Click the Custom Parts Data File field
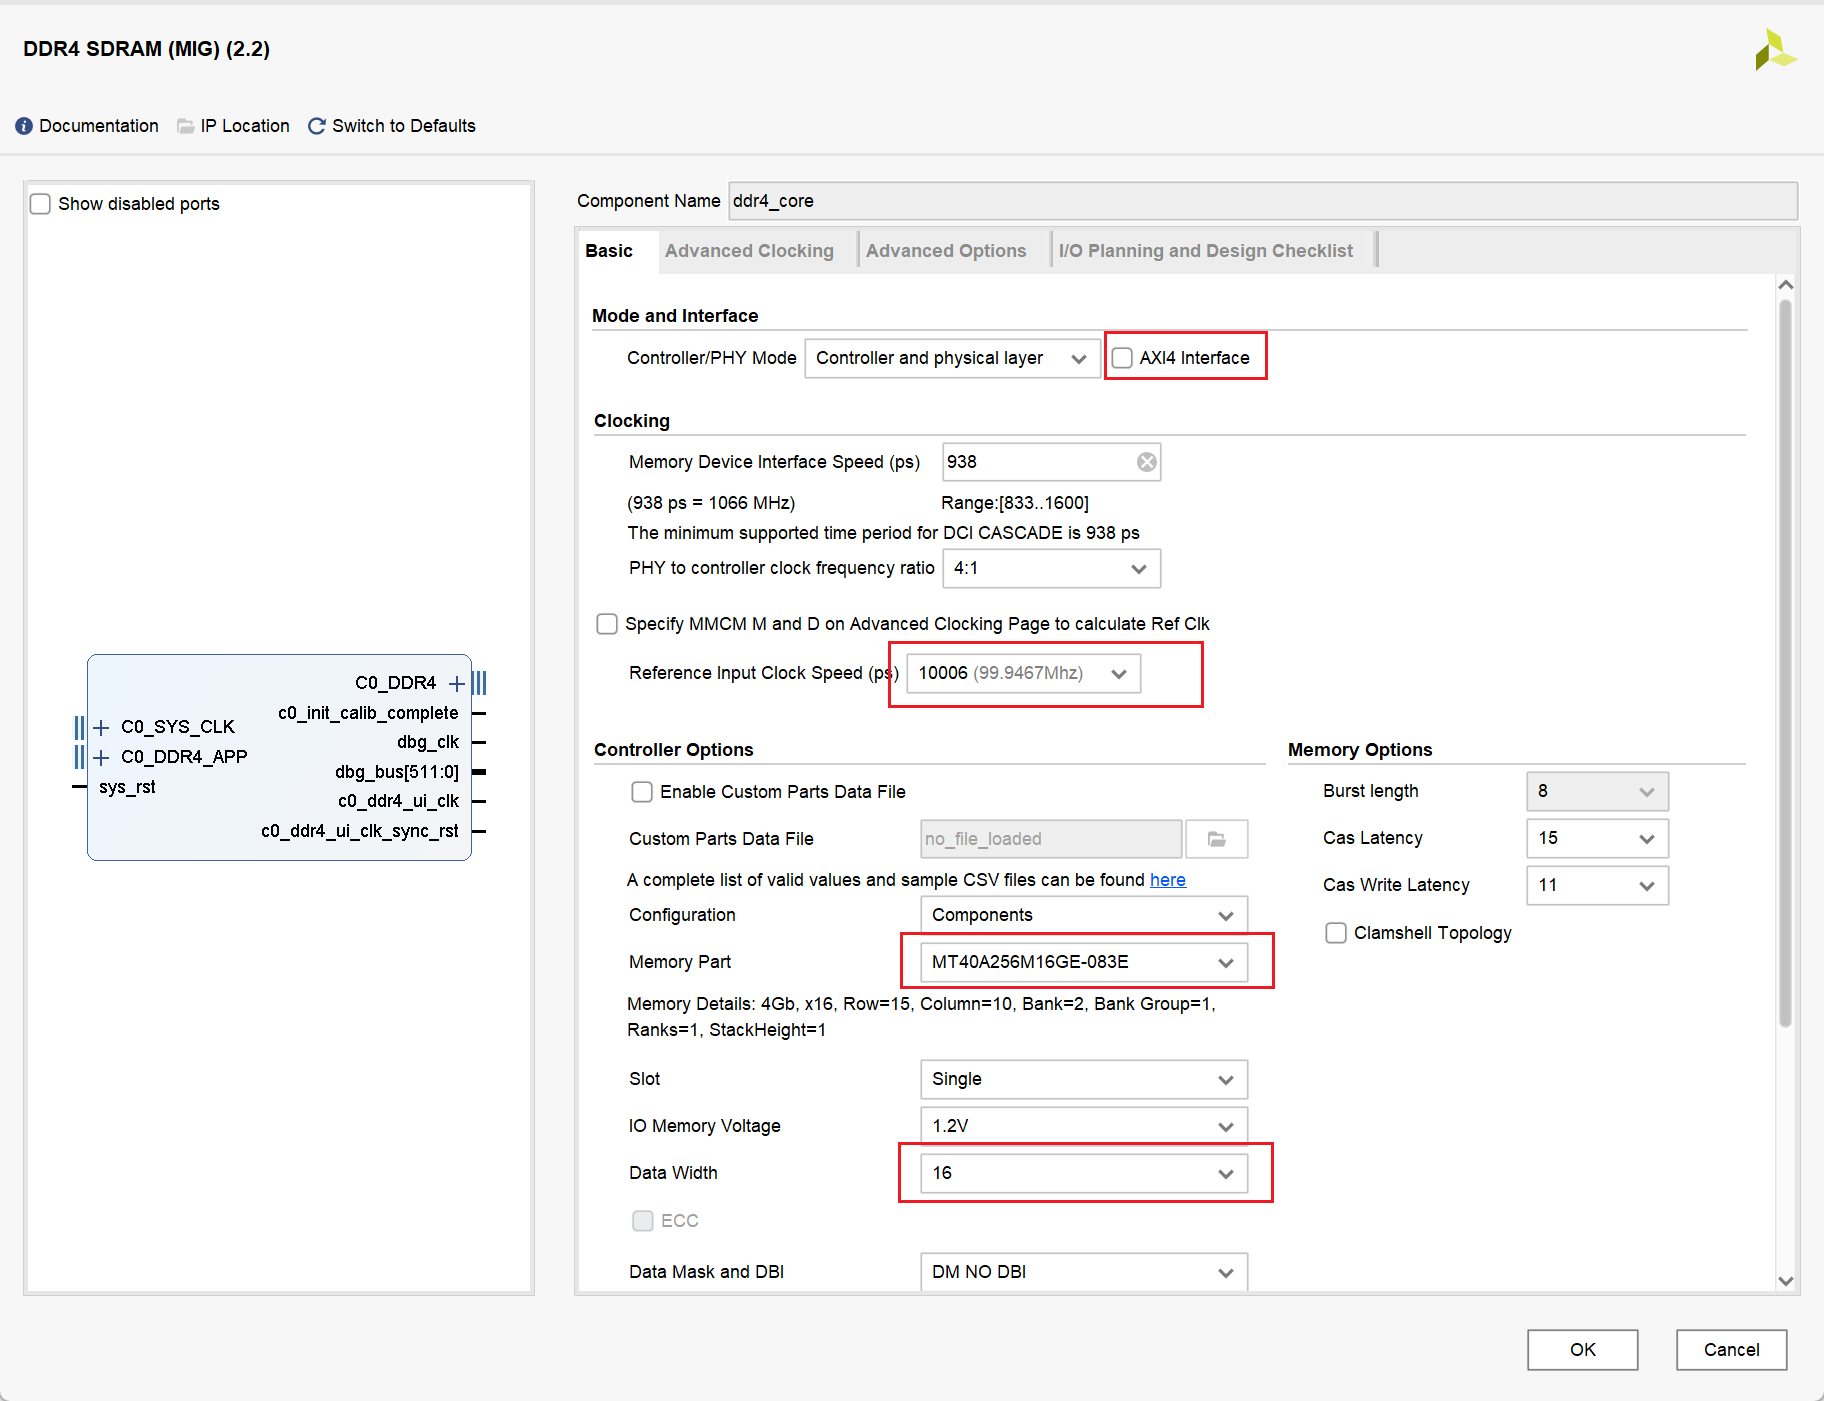Viewport: 1824px width, 1401px height. coord(1051,839)
